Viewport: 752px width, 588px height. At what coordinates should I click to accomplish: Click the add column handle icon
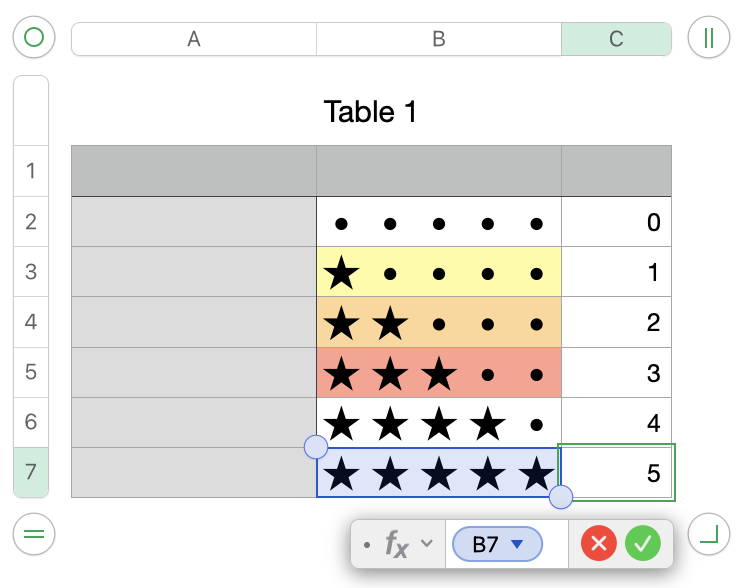pos(708,38)
